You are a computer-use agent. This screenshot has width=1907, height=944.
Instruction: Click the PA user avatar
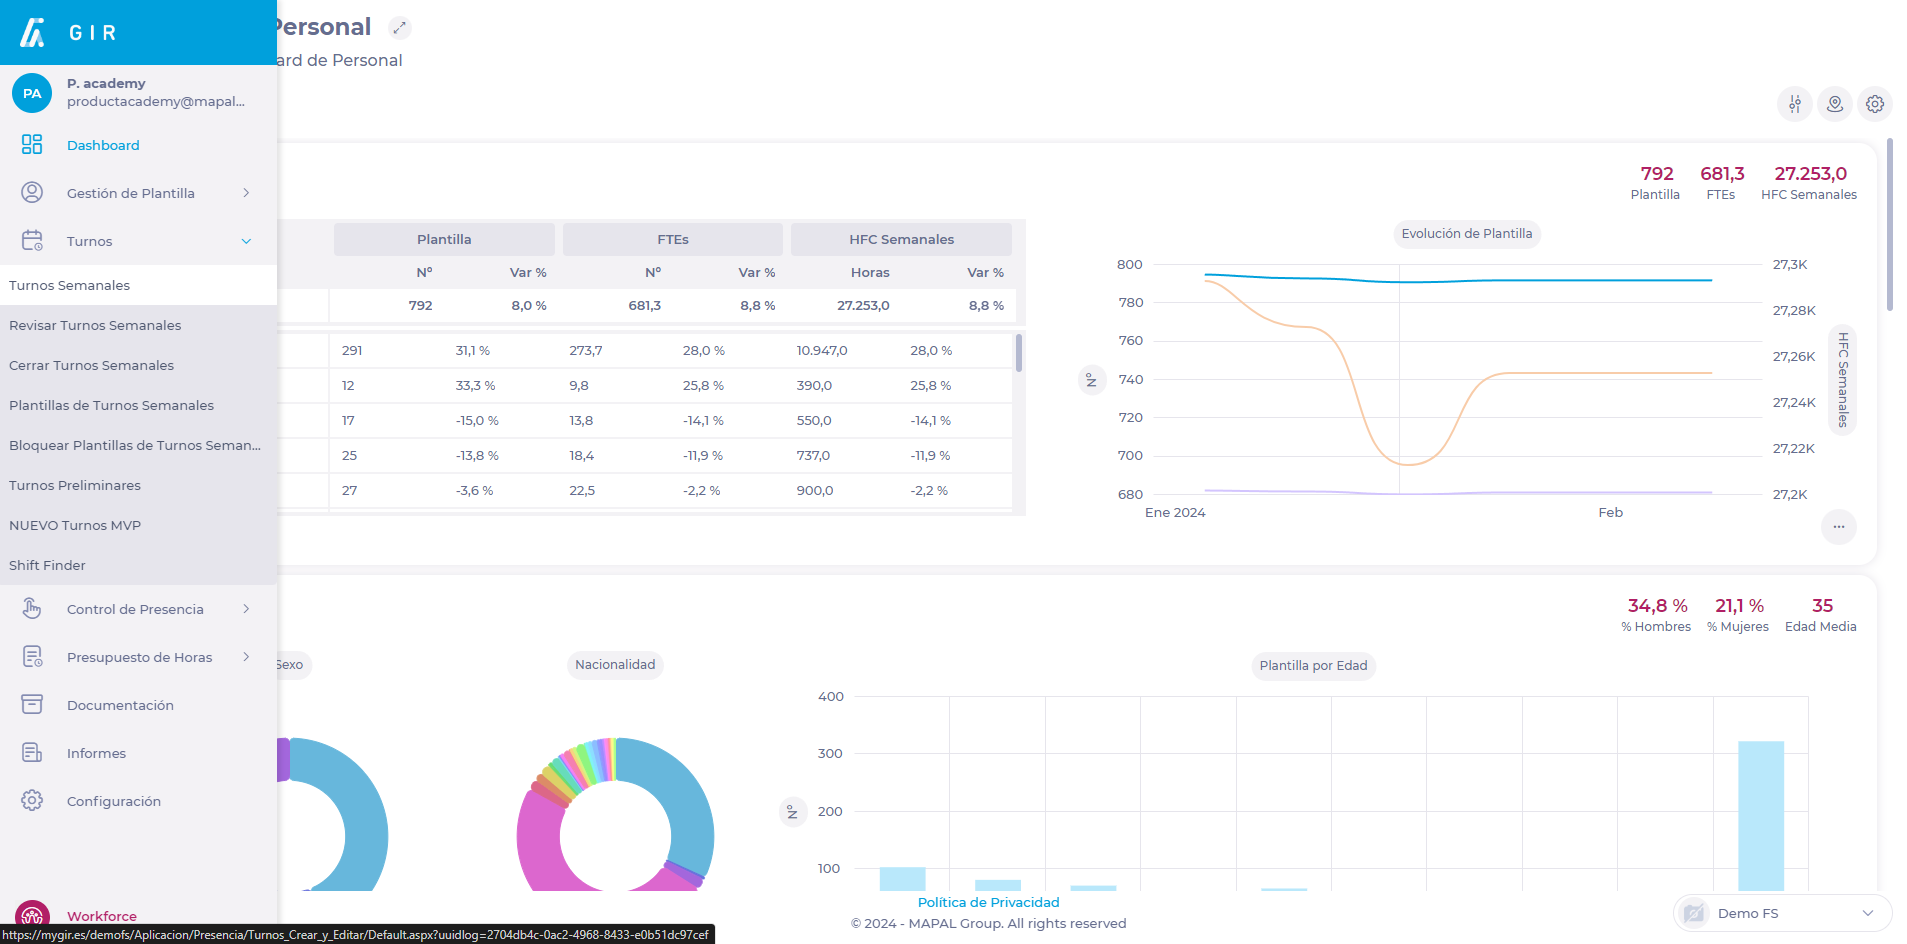[x=32, y=93]
